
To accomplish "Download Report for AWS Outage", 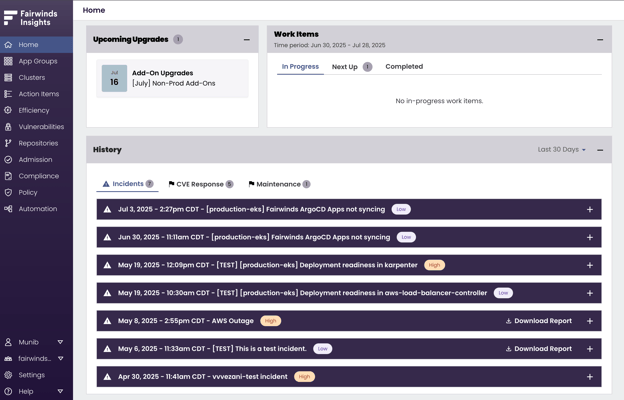I will click(539, 321).
